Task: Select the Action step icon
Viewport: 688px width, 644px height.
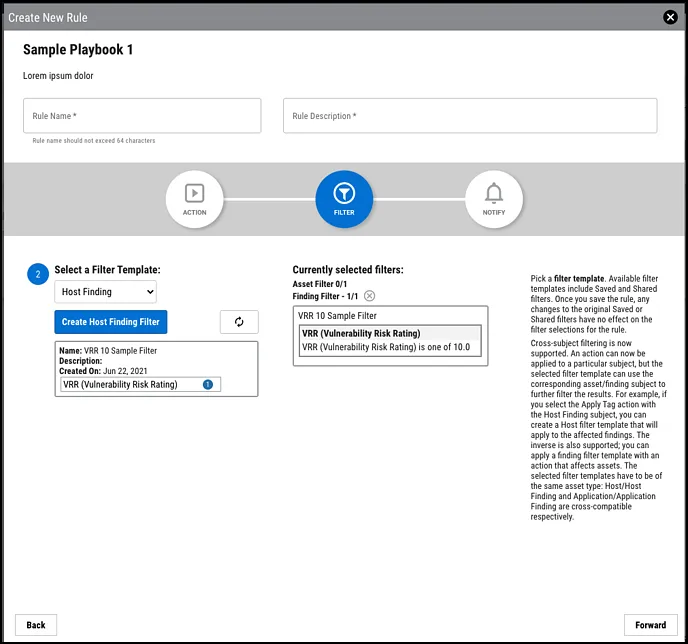Action: click(x=194, y=199)
